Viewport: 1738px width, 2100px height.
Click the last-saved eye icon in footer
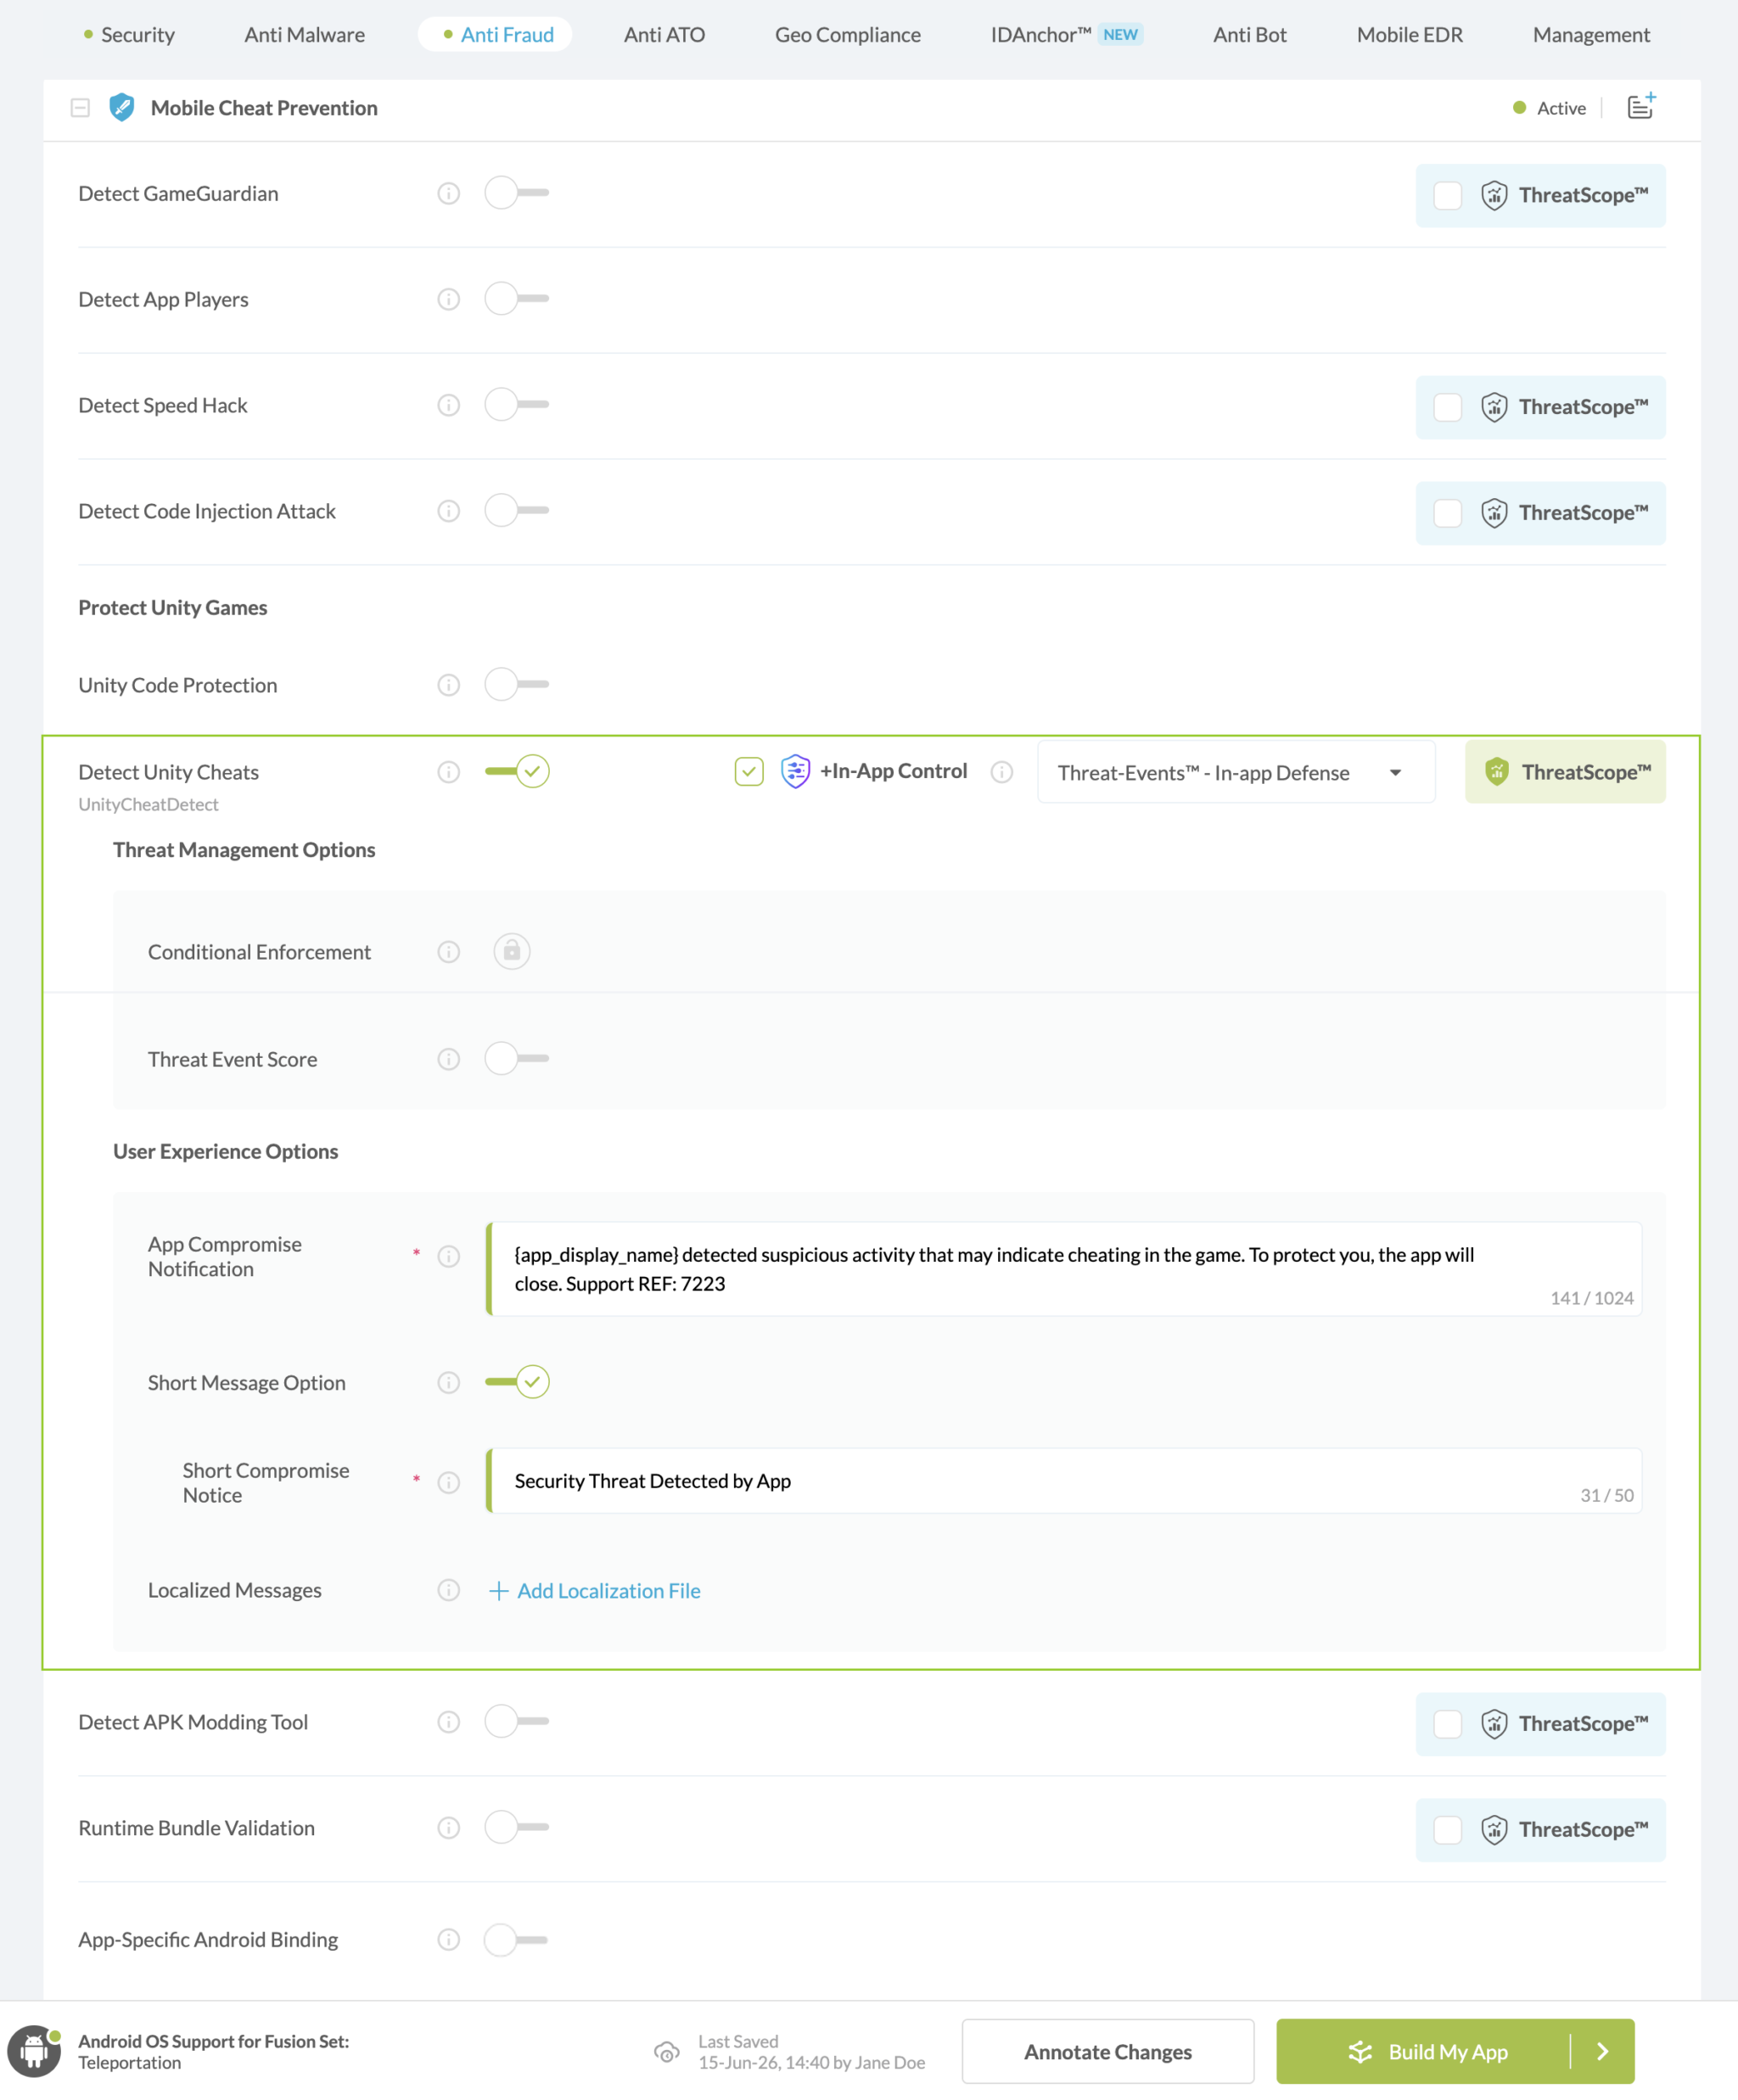point(666,2052)
